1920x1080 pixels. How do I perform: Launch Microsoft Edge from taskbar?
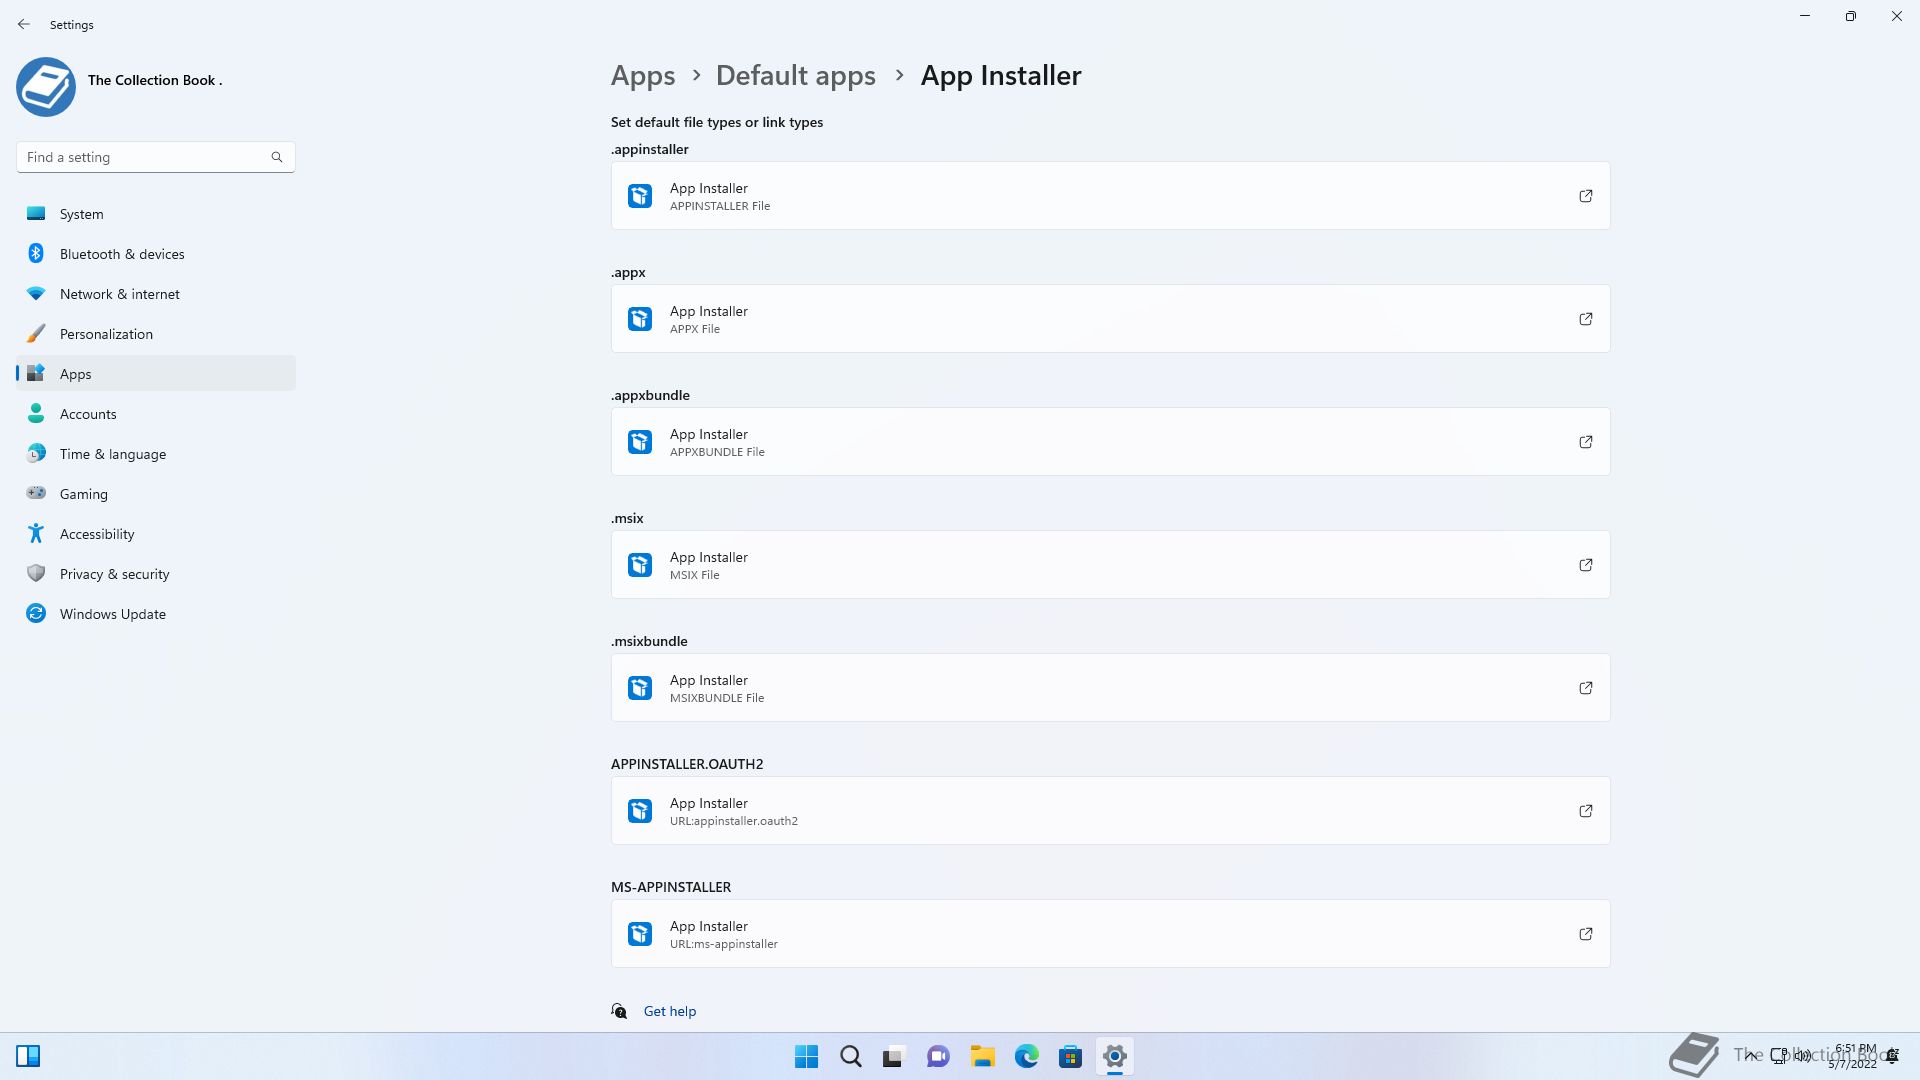pos(1026,1057)
